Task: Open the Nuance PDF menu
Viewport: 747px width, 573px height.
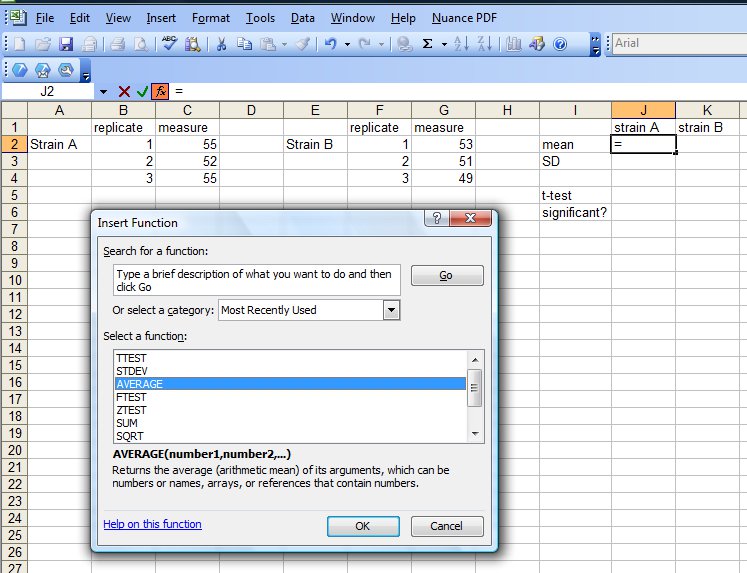Action: pyautogui.click(x=464, y=18)
